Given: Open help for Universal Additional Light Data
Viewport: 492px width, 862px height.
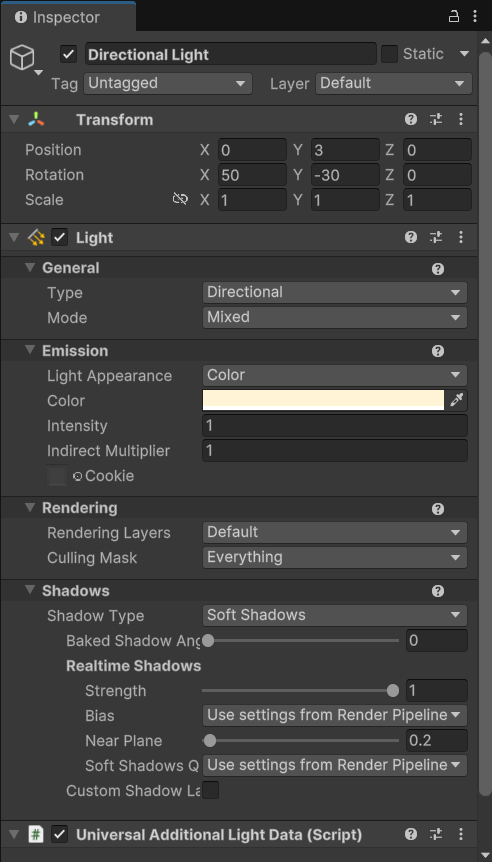Looking at the screenshot, I should coord(411,835).
